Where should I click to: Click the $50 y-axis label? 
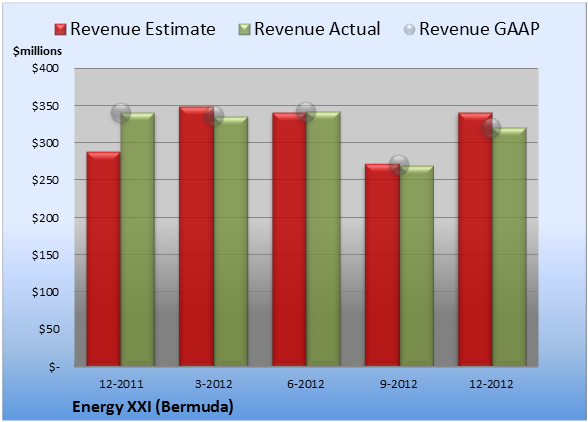click(x=49, y=329)
